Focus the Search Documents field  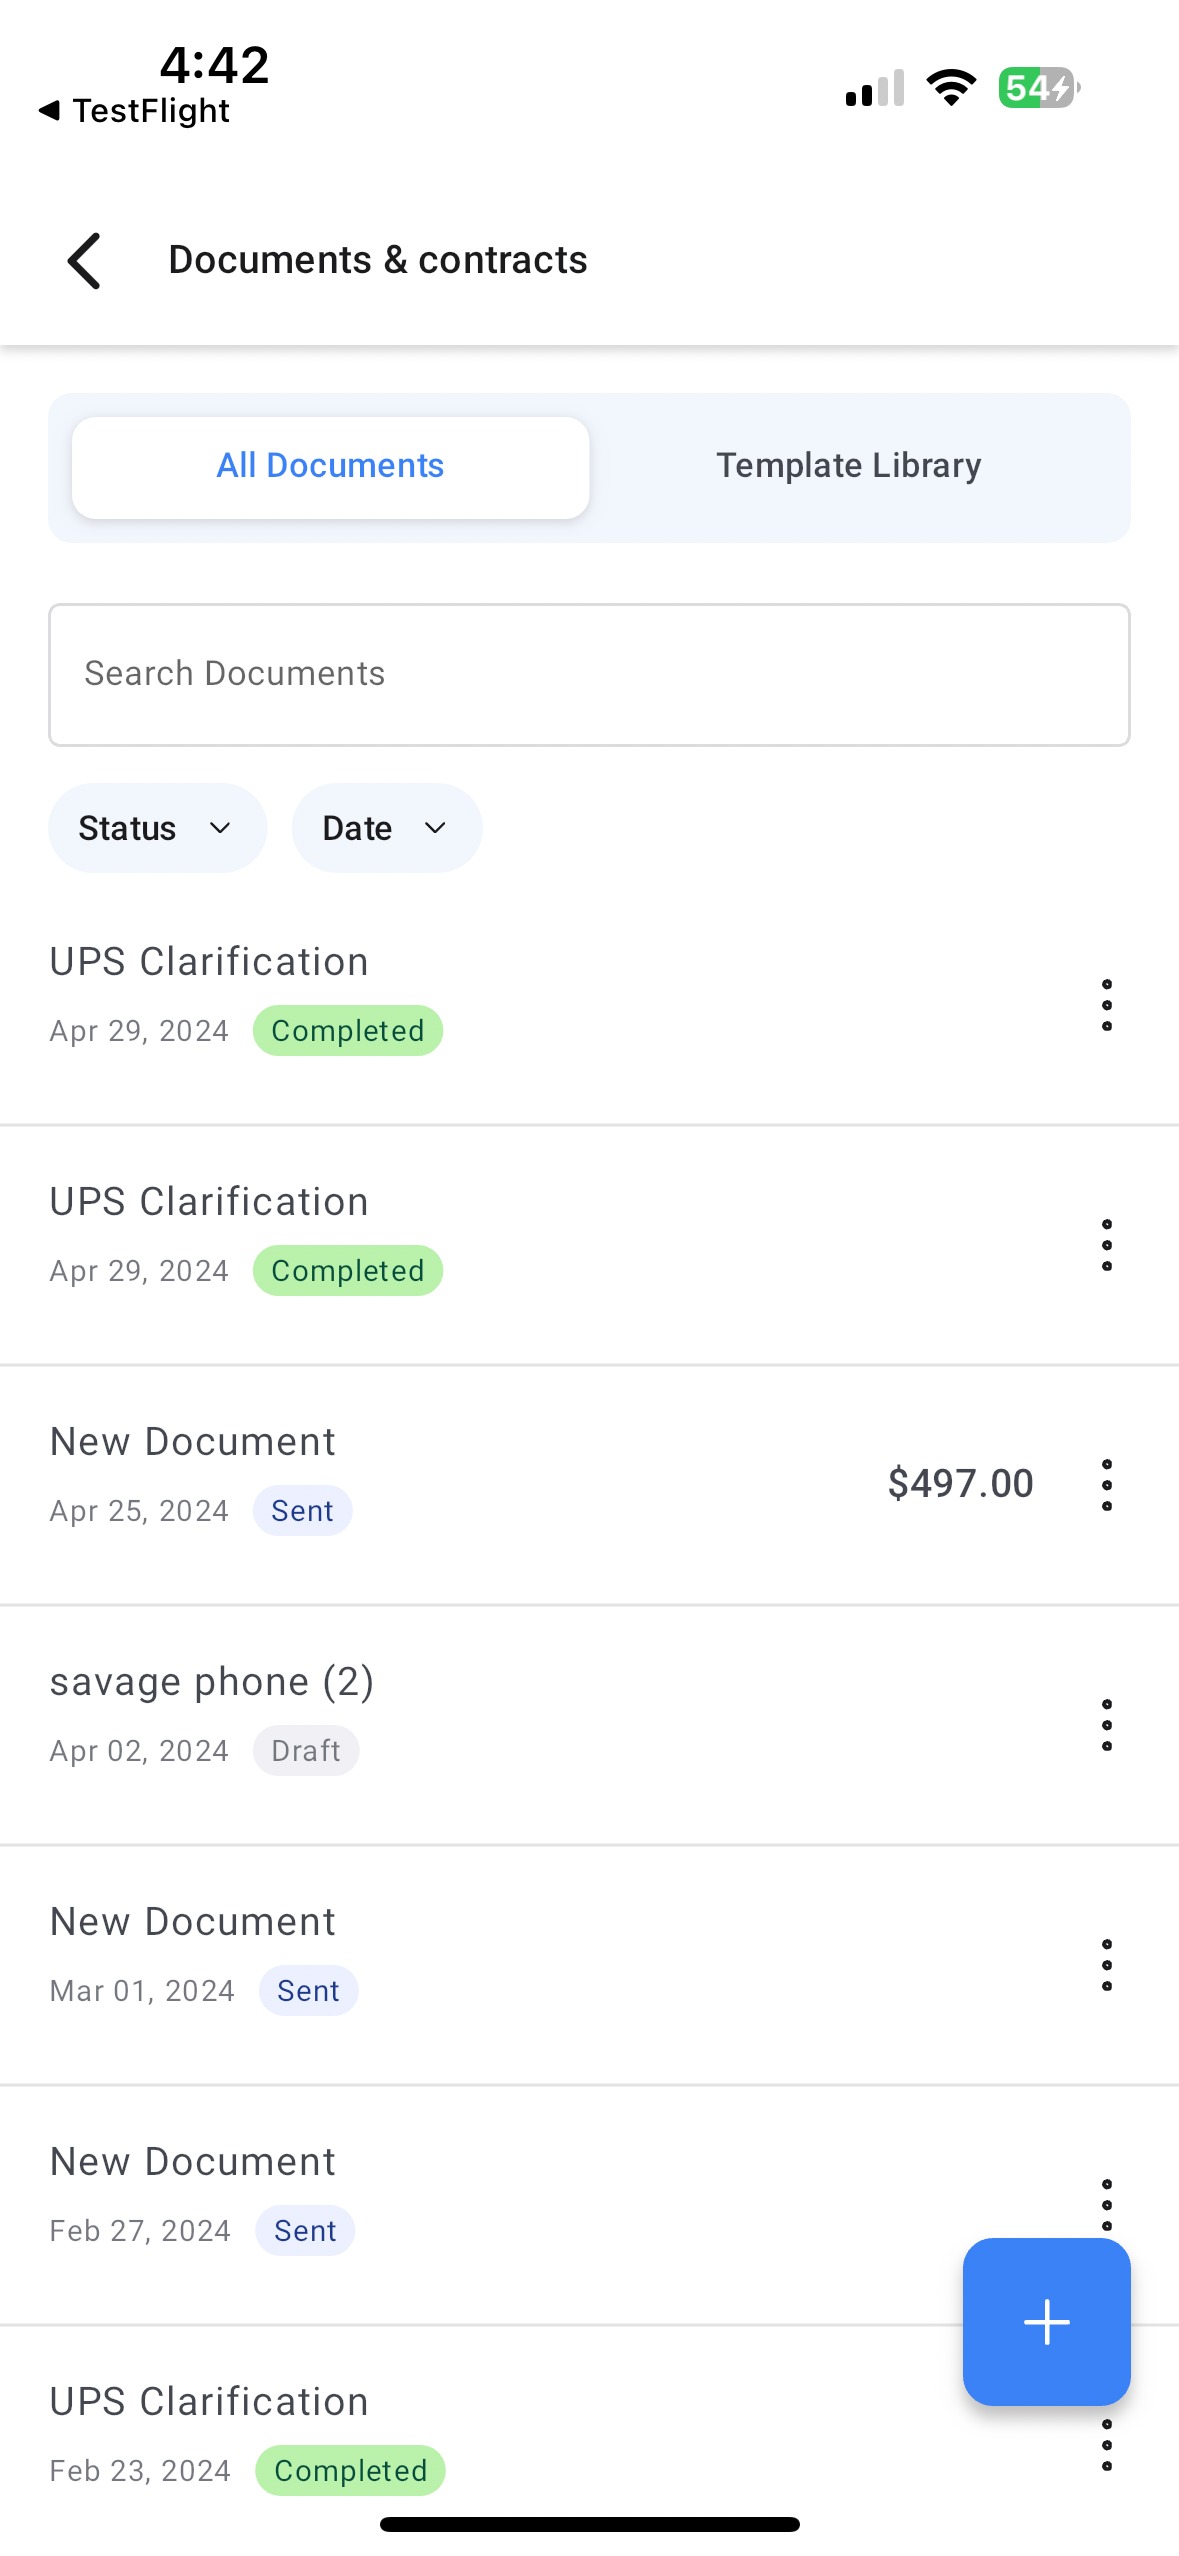[x=589, y=674]
